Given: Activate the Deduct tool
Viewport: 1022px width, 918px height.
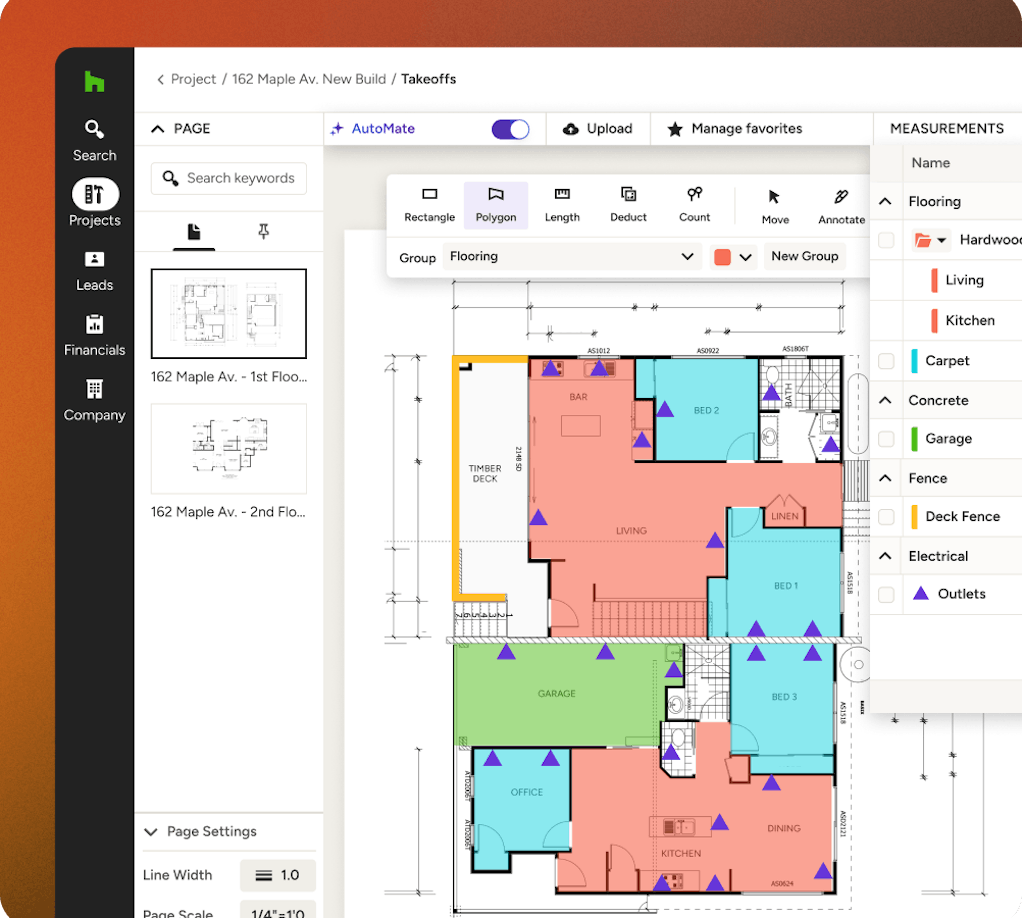Looking at the screenshot, I should tap(628, 204).
